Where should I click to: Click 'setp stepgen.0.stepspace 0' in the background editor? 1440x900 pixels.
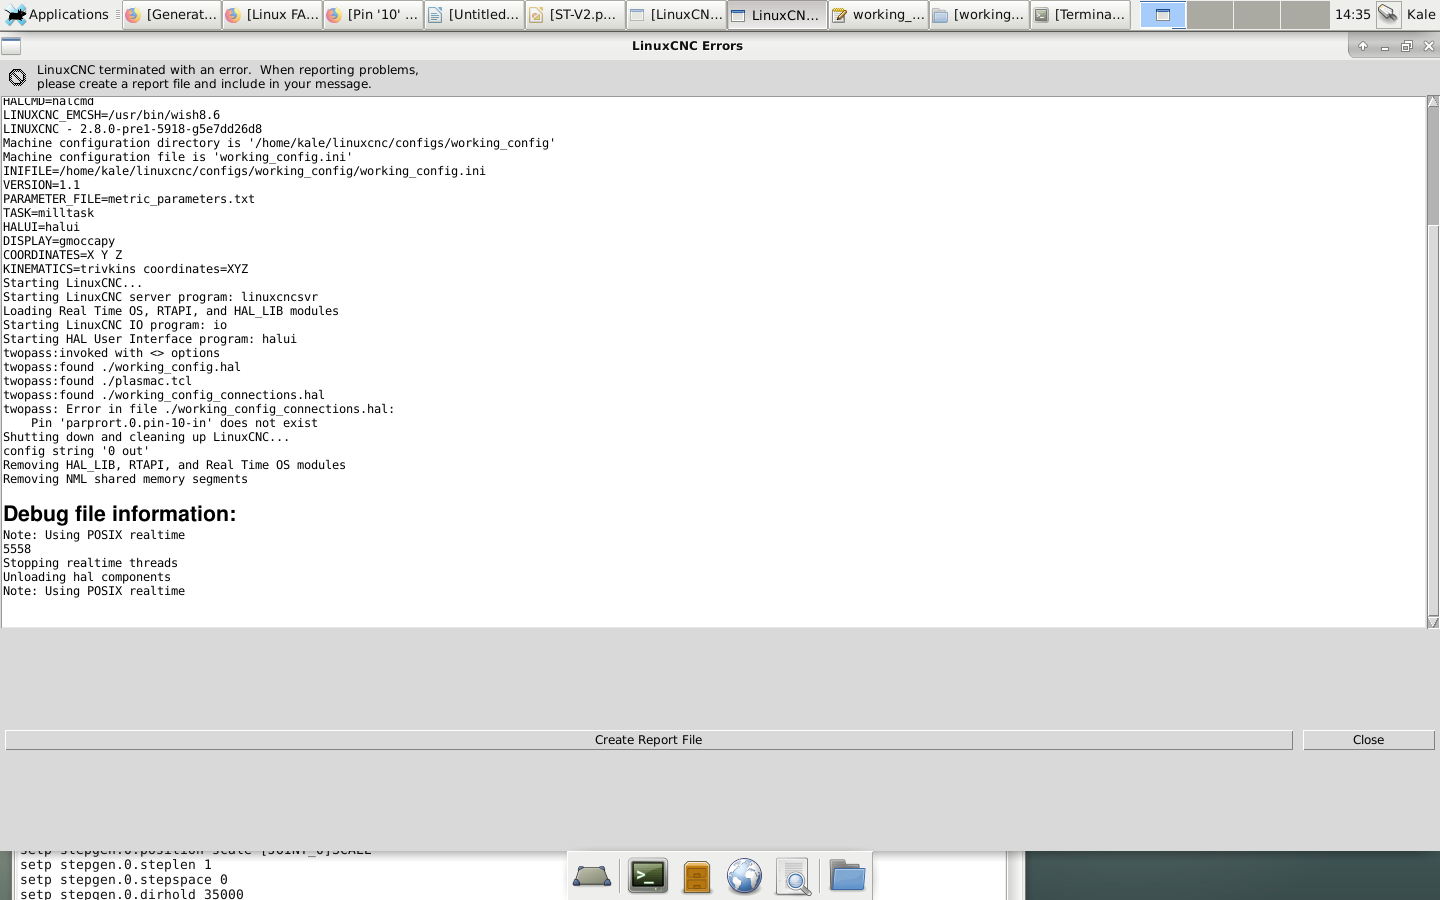[124, 880]
